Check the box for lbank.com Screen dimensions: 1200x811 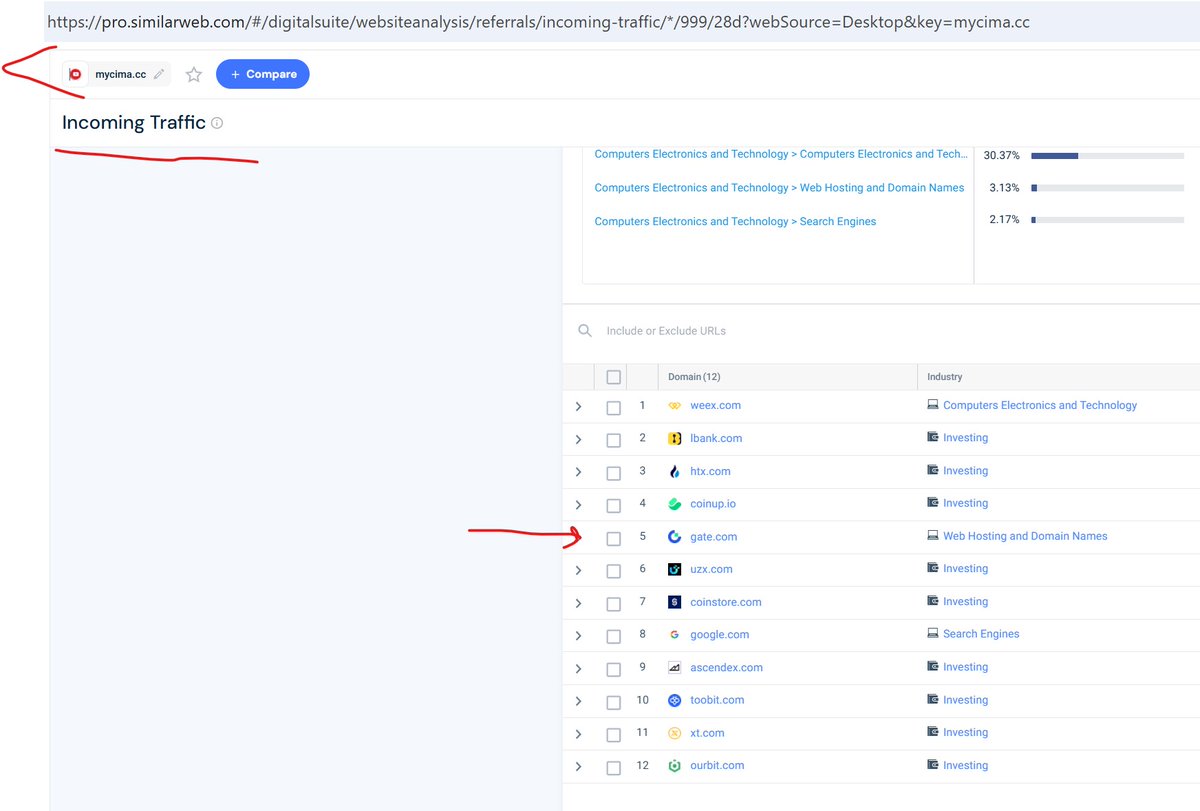(614, 440)
